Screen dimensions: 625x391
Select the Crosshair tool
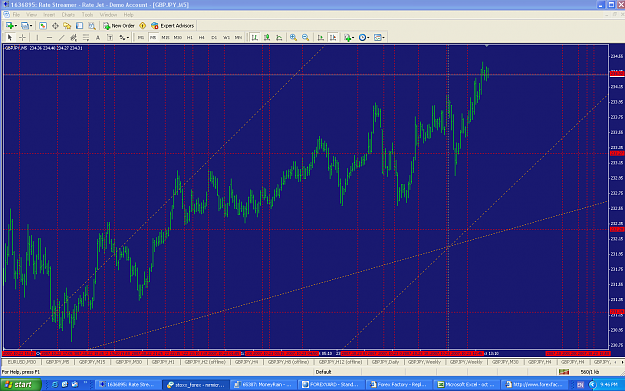tap(23, 37)
